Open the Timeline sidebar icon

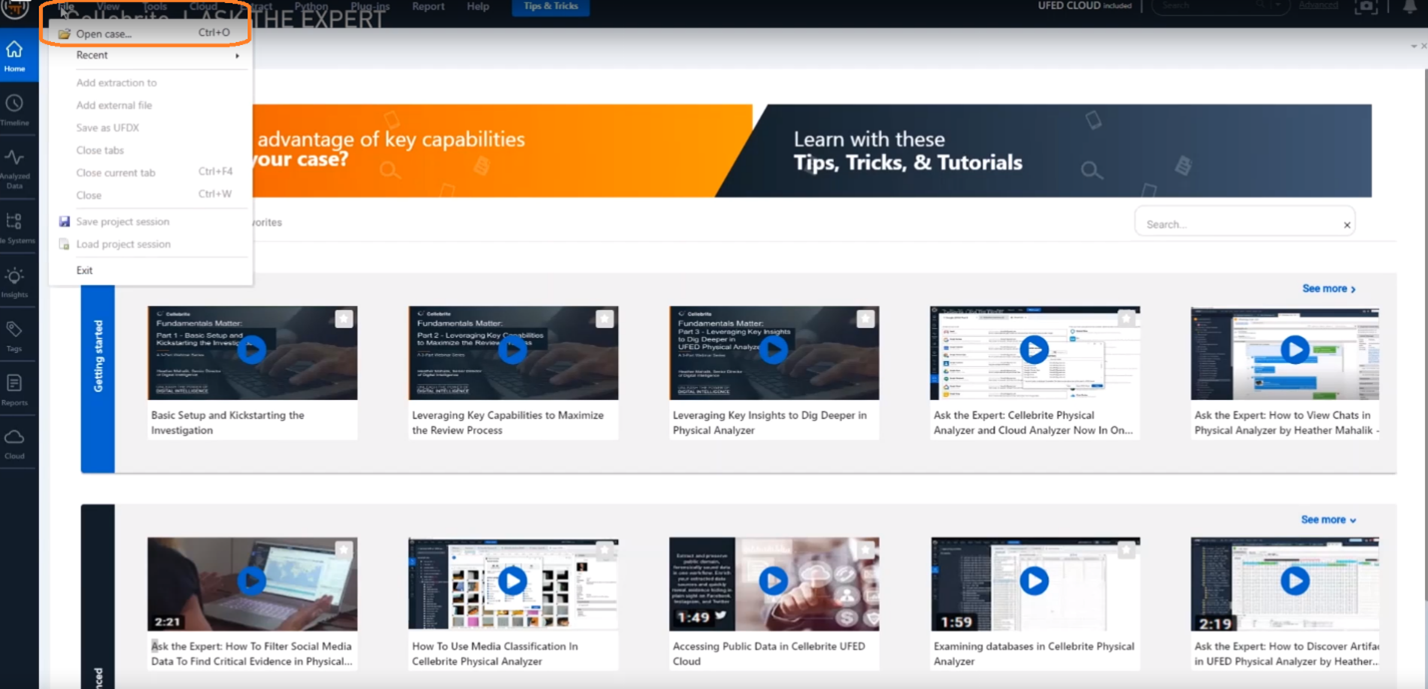(14, 108)
